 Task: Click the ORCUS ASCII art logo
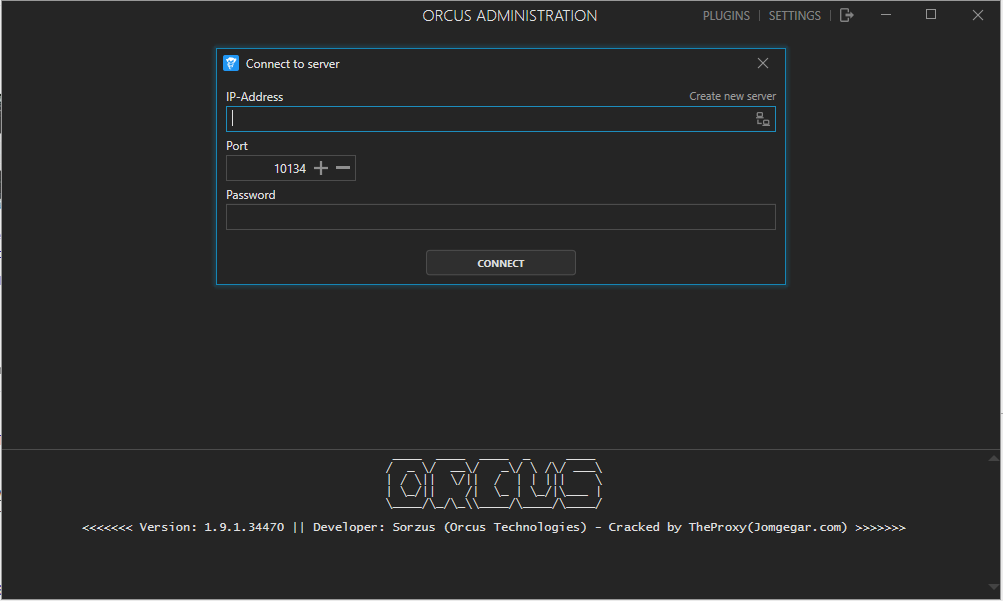coord(494,483)
